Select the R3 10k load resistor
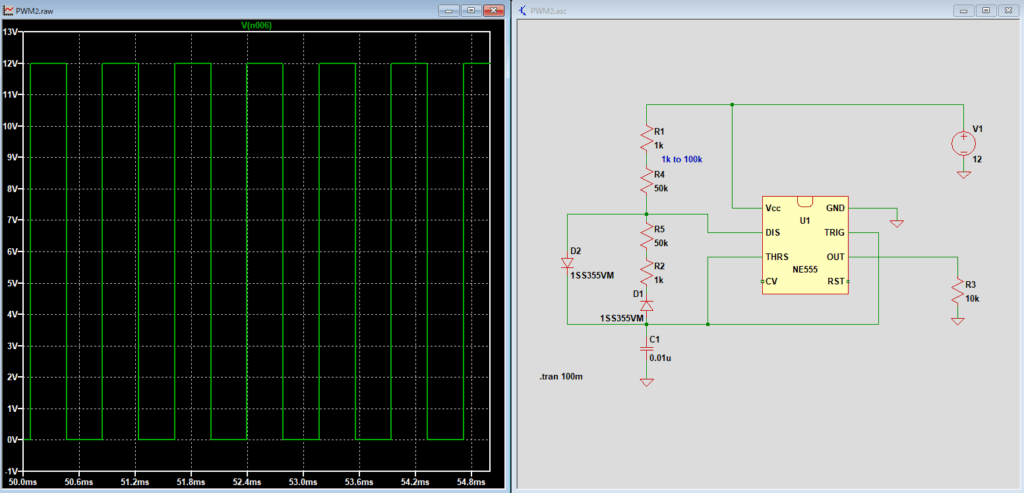 point(957,290)
